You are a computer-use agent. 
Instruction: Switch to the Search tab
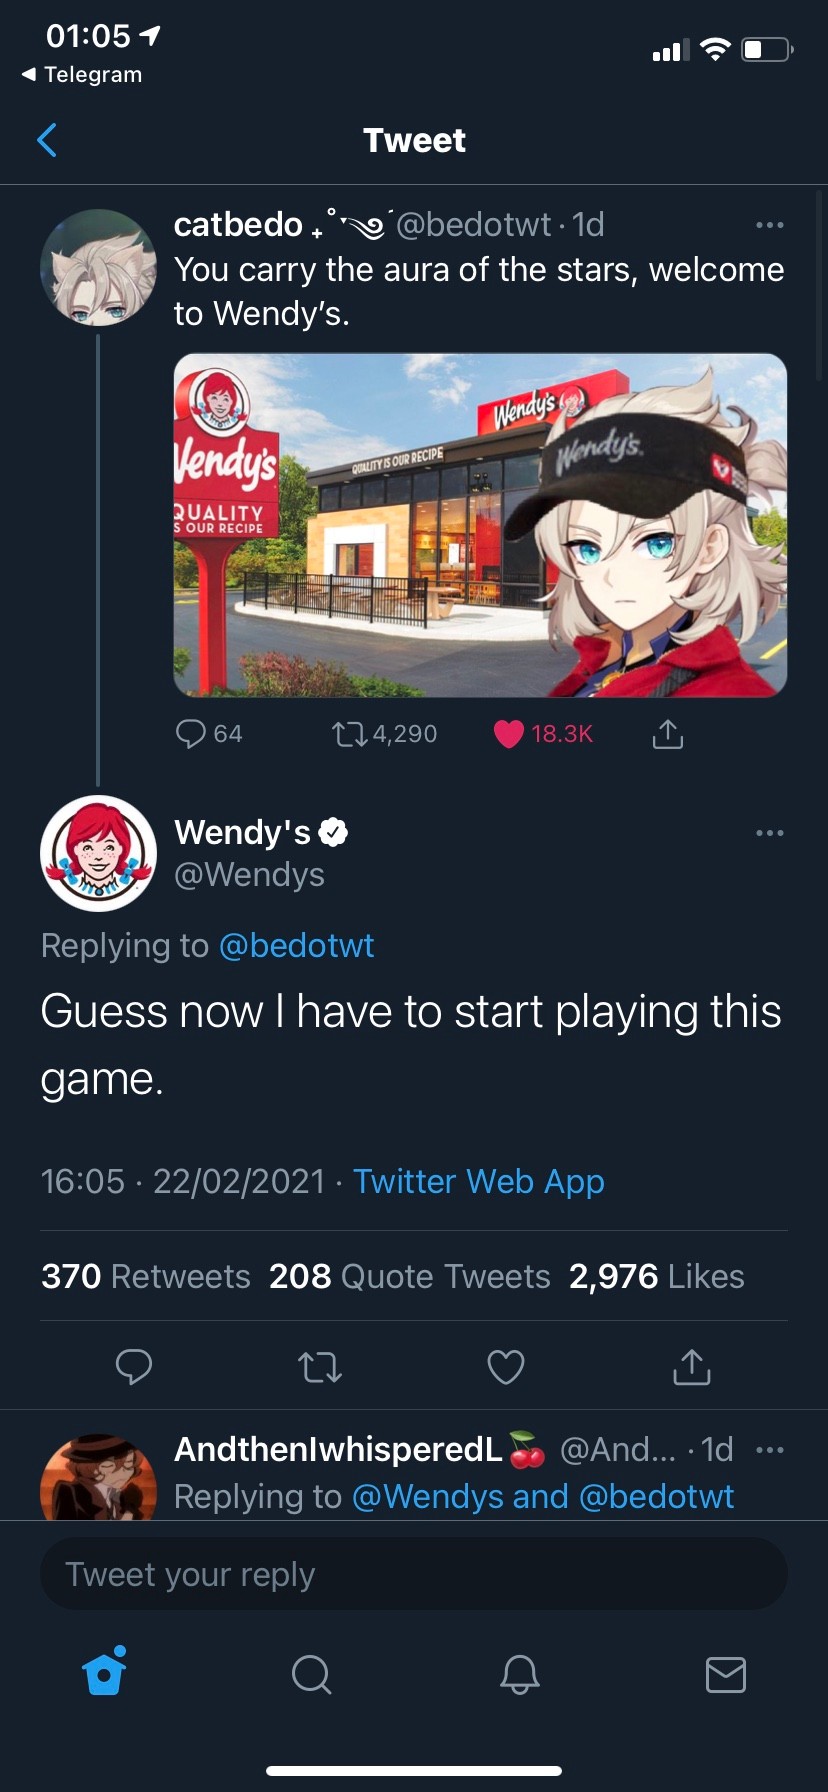(x=312, y=1673)
